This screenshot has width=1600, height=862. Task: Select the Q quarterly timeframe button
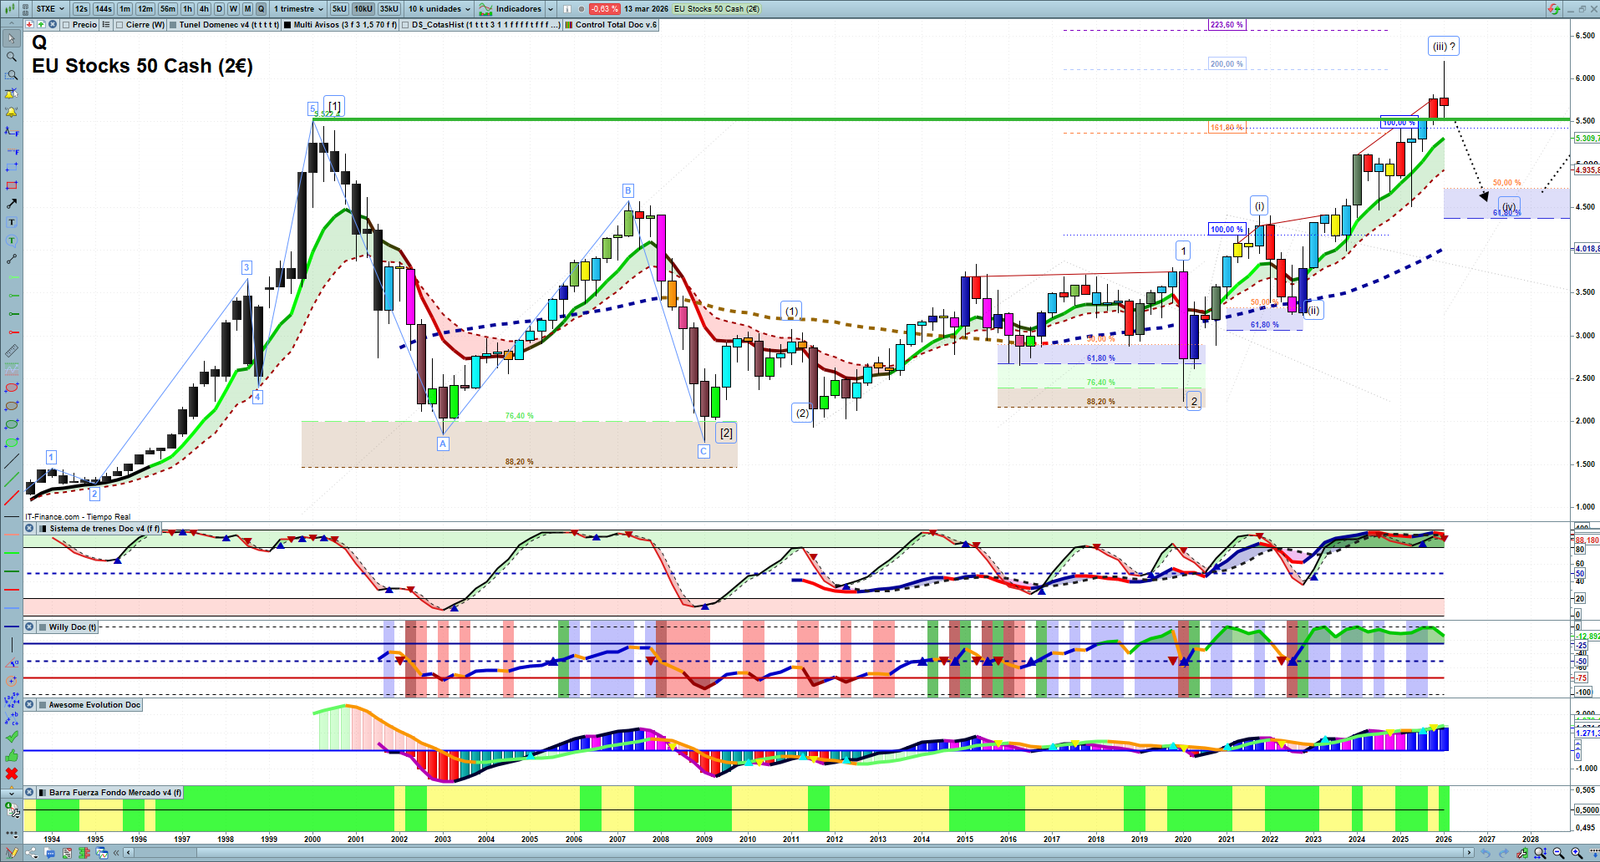point(262,9)
